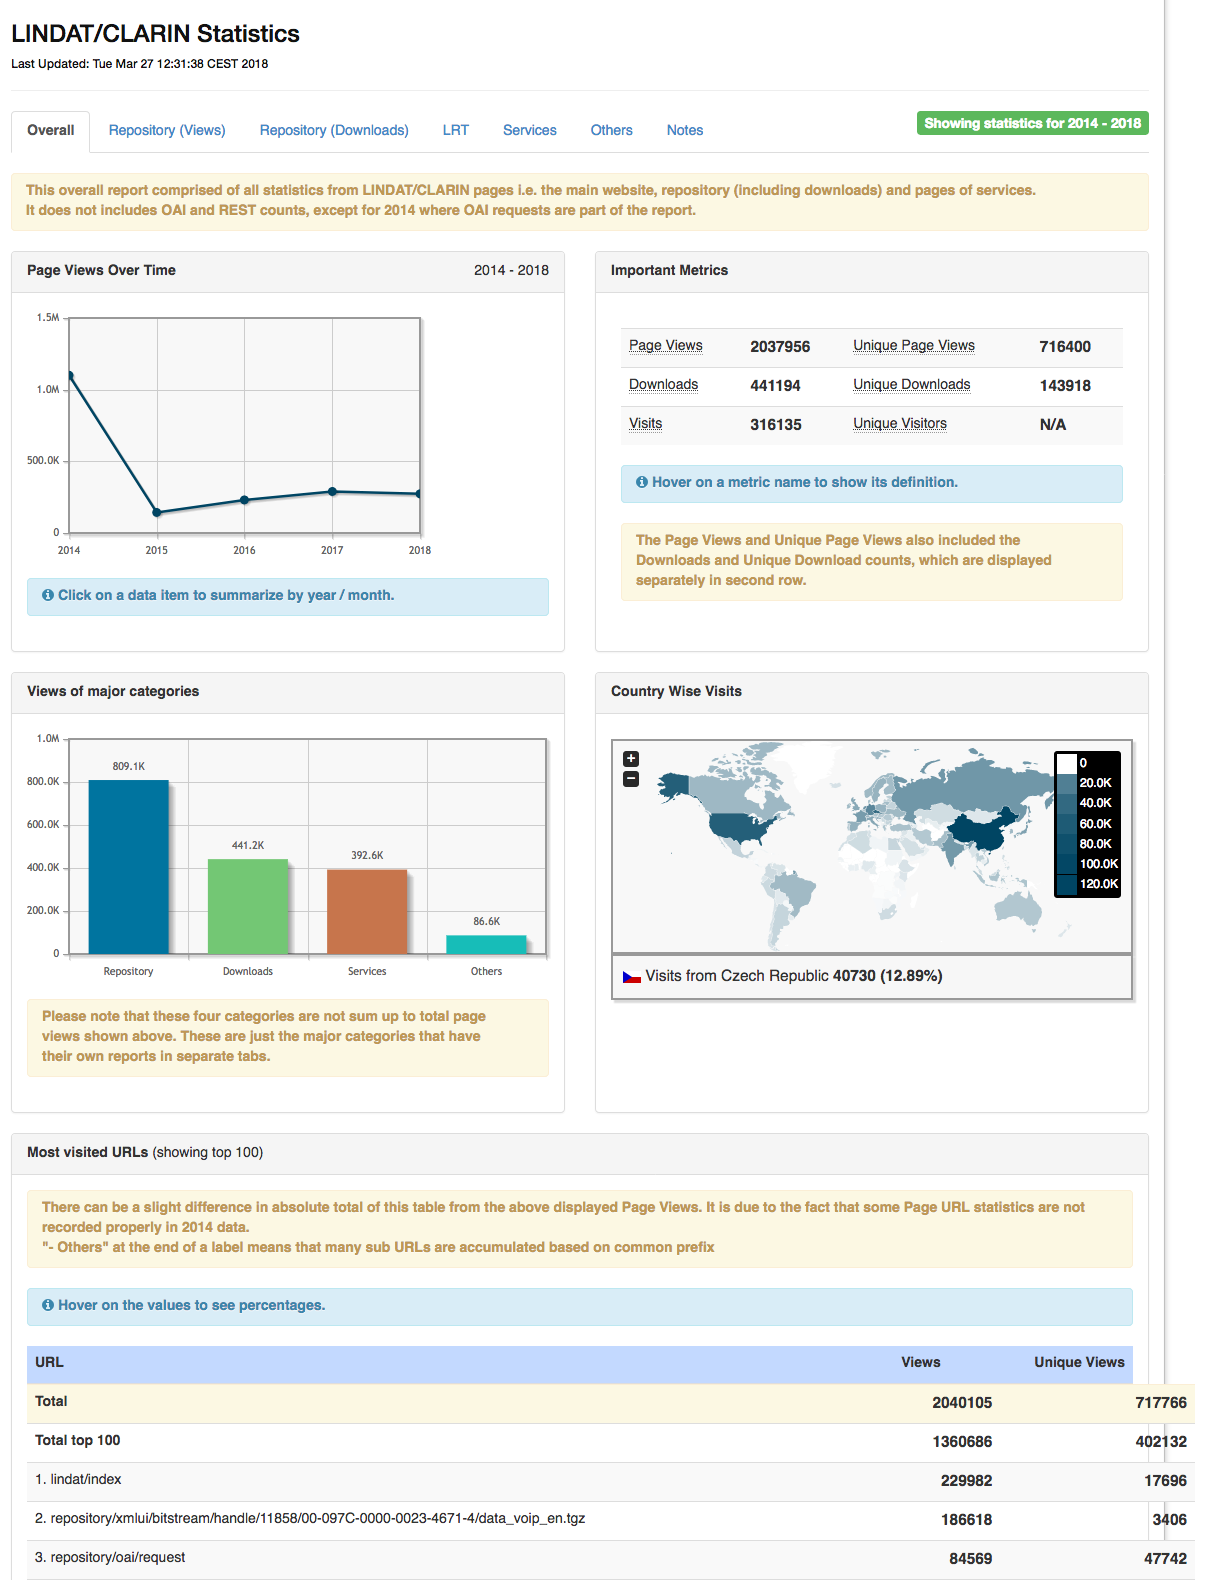Click the teal Others bar in the chart
Image resolution: width=1208 pixels, height=1580 pixels.
coord(486,945)
